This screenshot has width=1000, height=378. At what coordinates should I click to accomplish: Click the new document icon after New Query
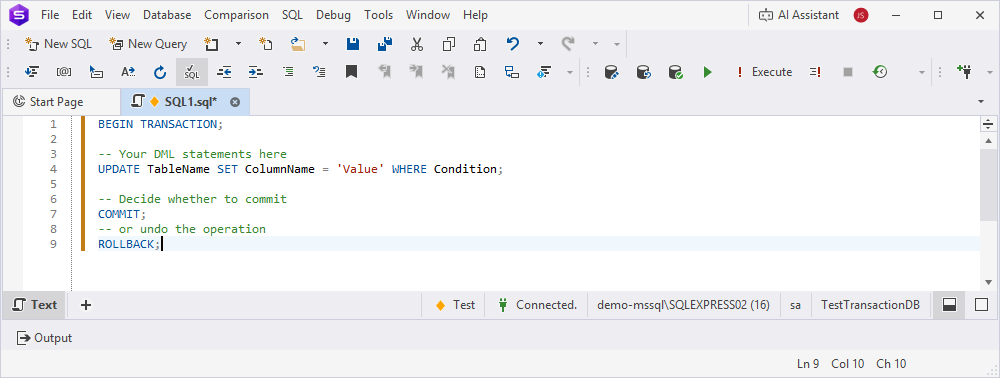(211, 44)
